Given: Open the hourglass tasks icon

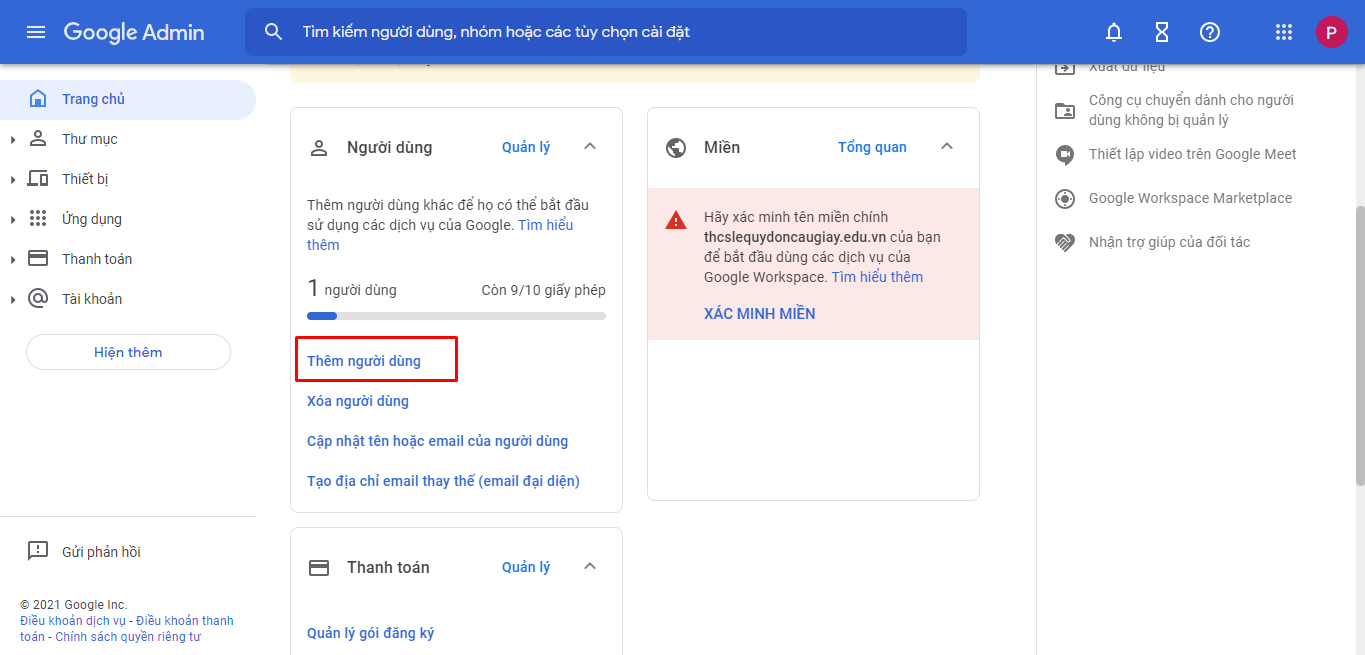Looking at the screenshot, I should click(1162, 32).
